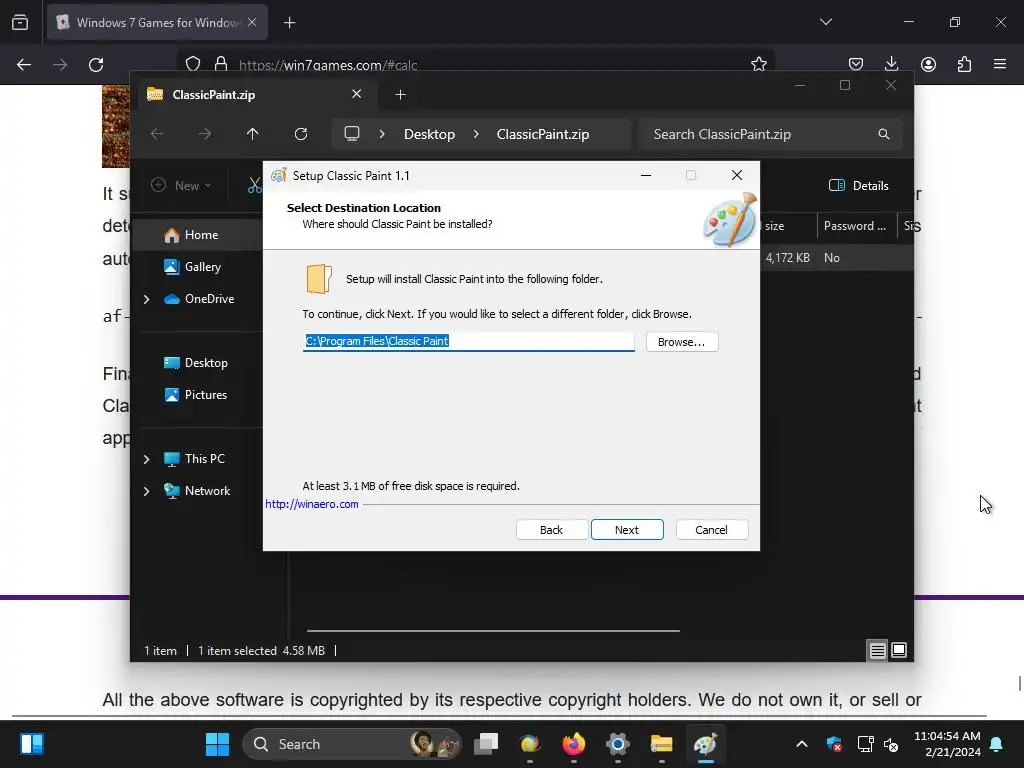Click the Explorer Up arrow button
This screenshot has width=1024, height=768.
(x=253, y=134)
